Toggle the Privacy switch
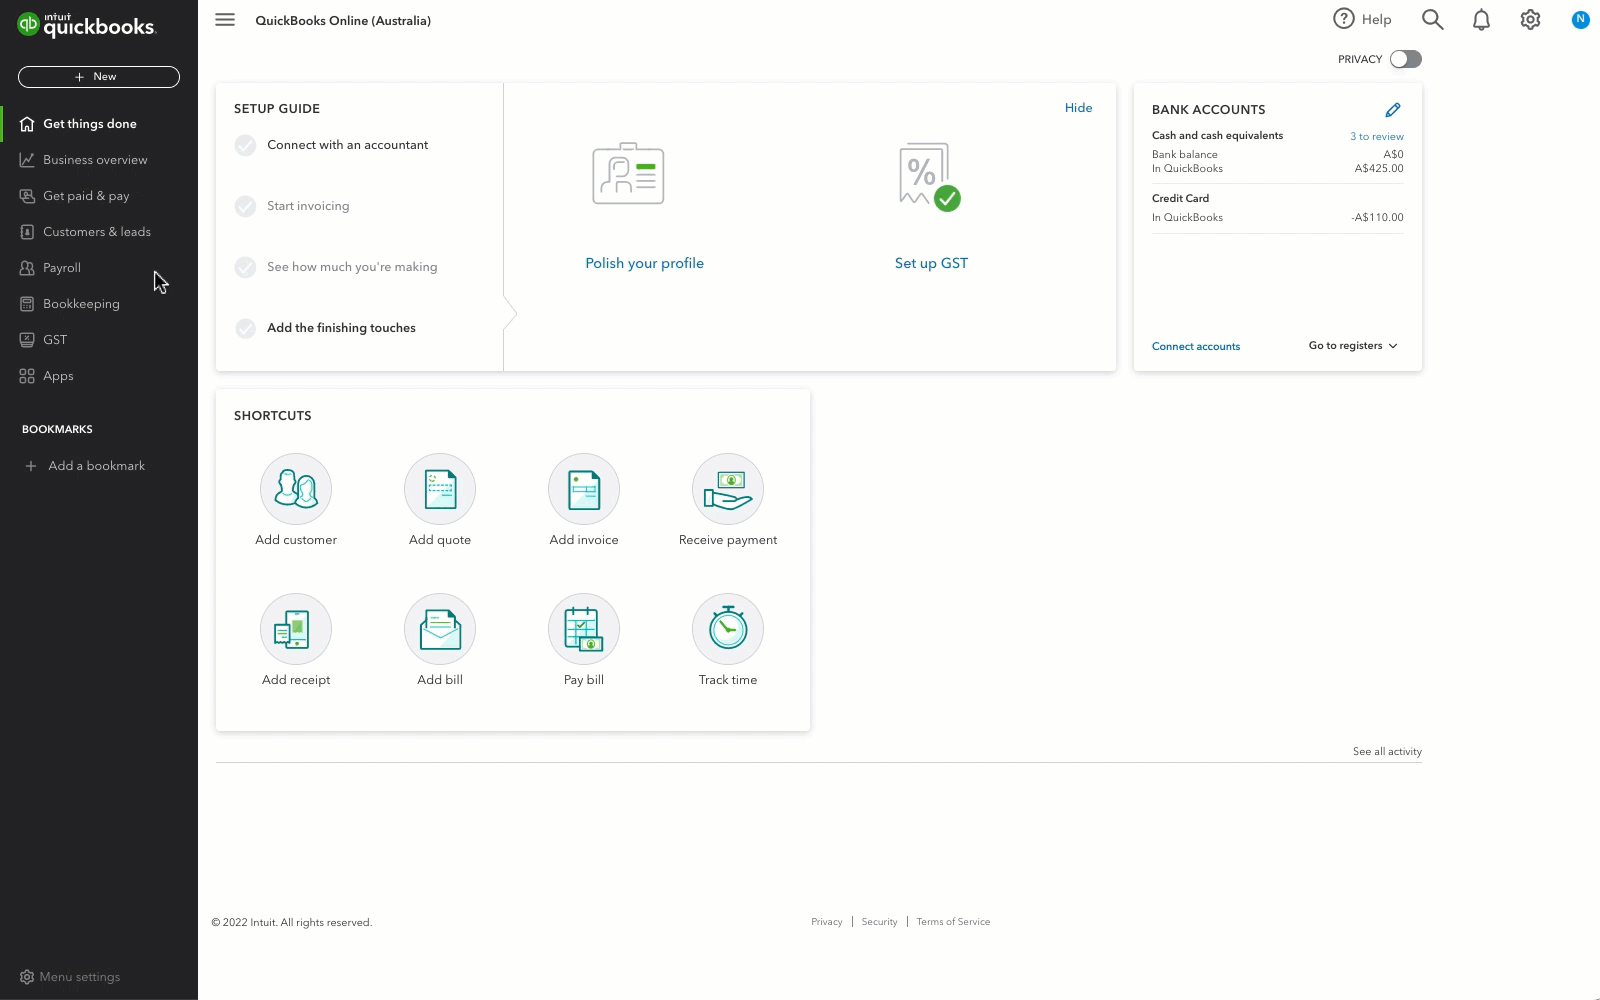 click(x=1405, y=59)
